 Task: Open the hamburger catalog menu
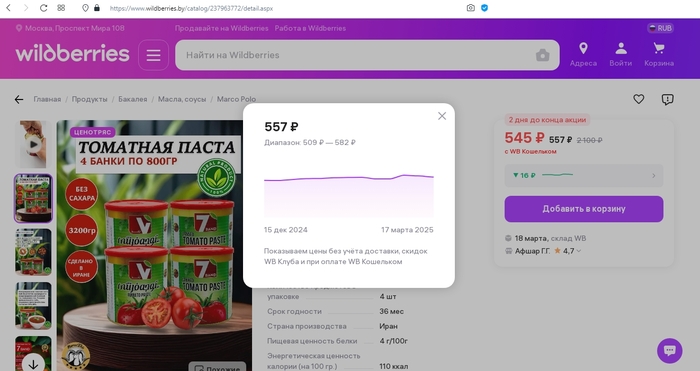coord(154,55)
